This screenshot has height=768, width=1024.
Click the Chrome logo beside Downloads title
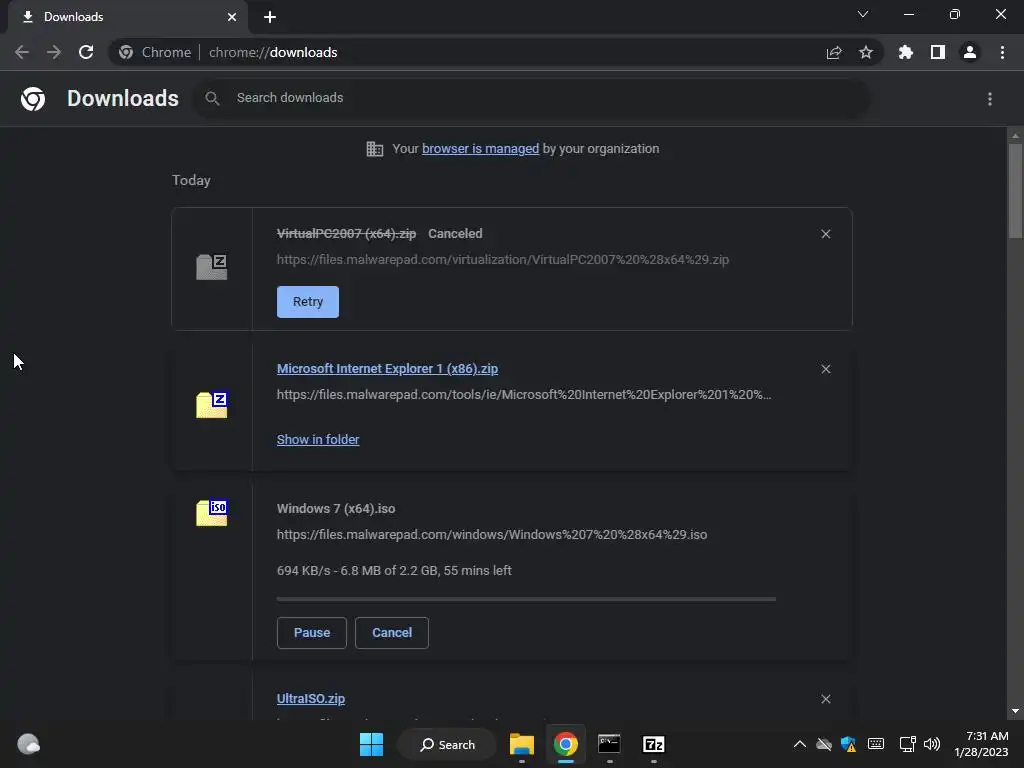tap(33, 99)
